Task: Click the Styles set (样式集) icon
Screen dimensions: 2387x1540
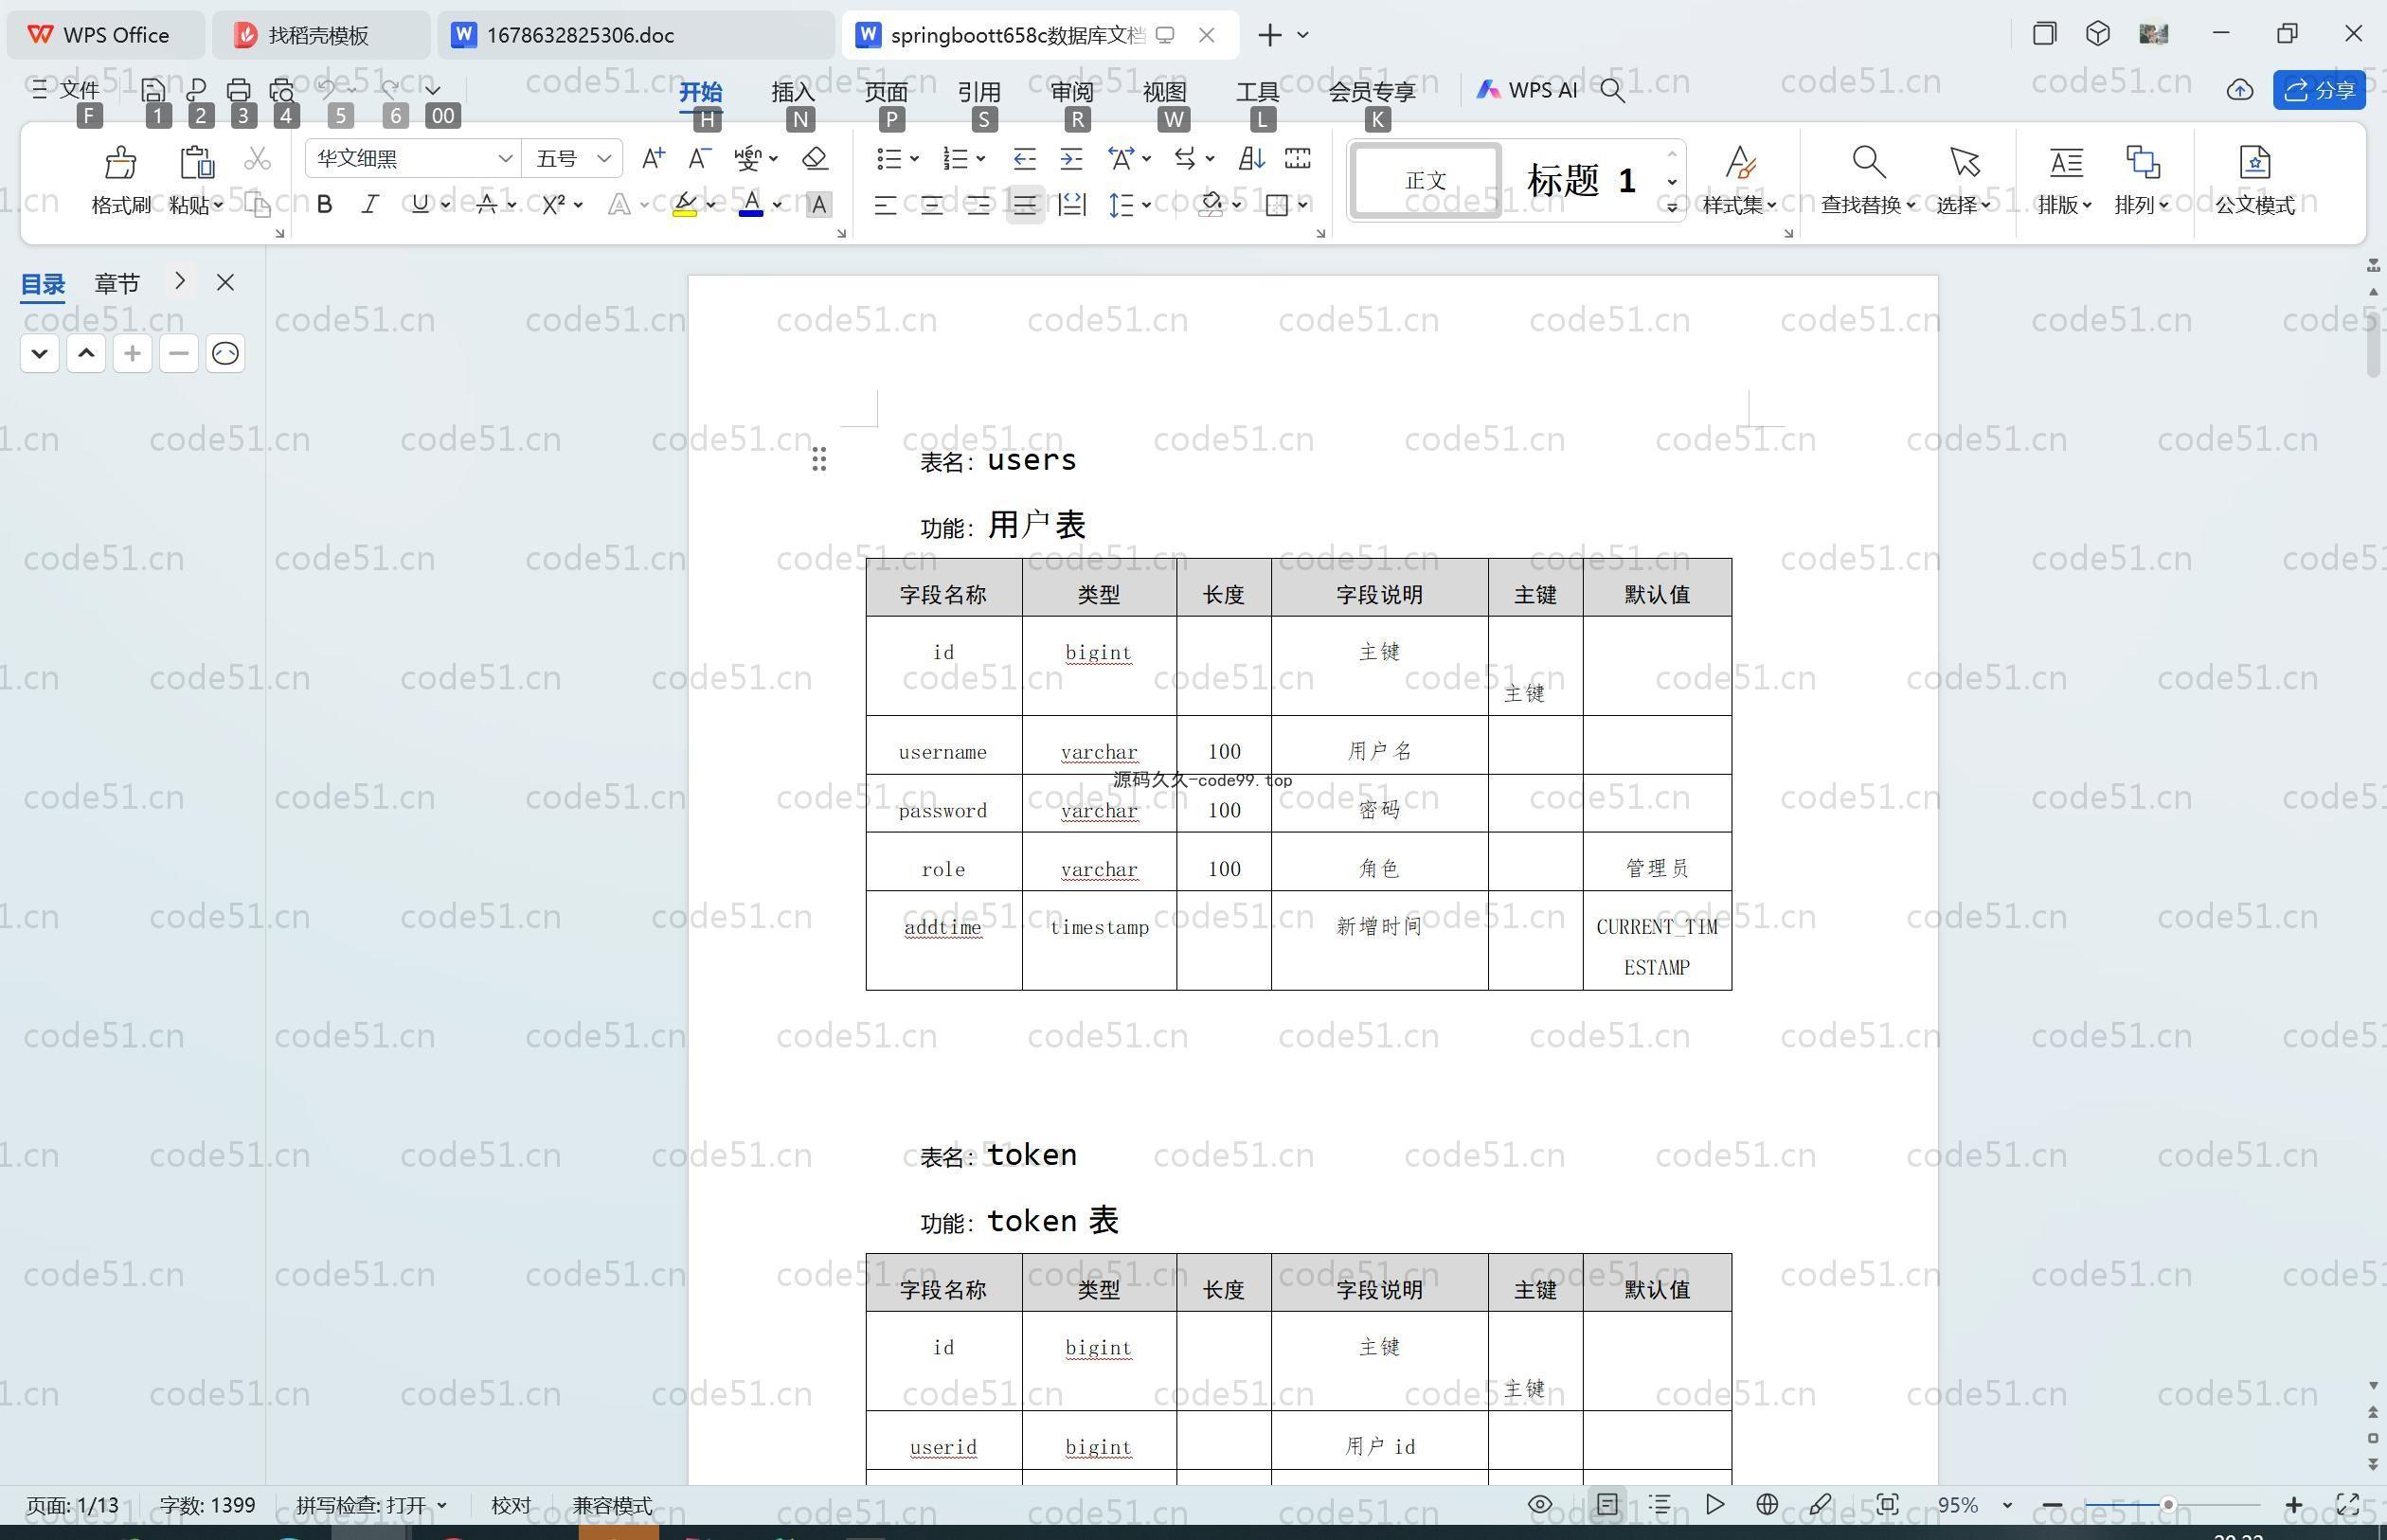Action: tap(1741, 162)
